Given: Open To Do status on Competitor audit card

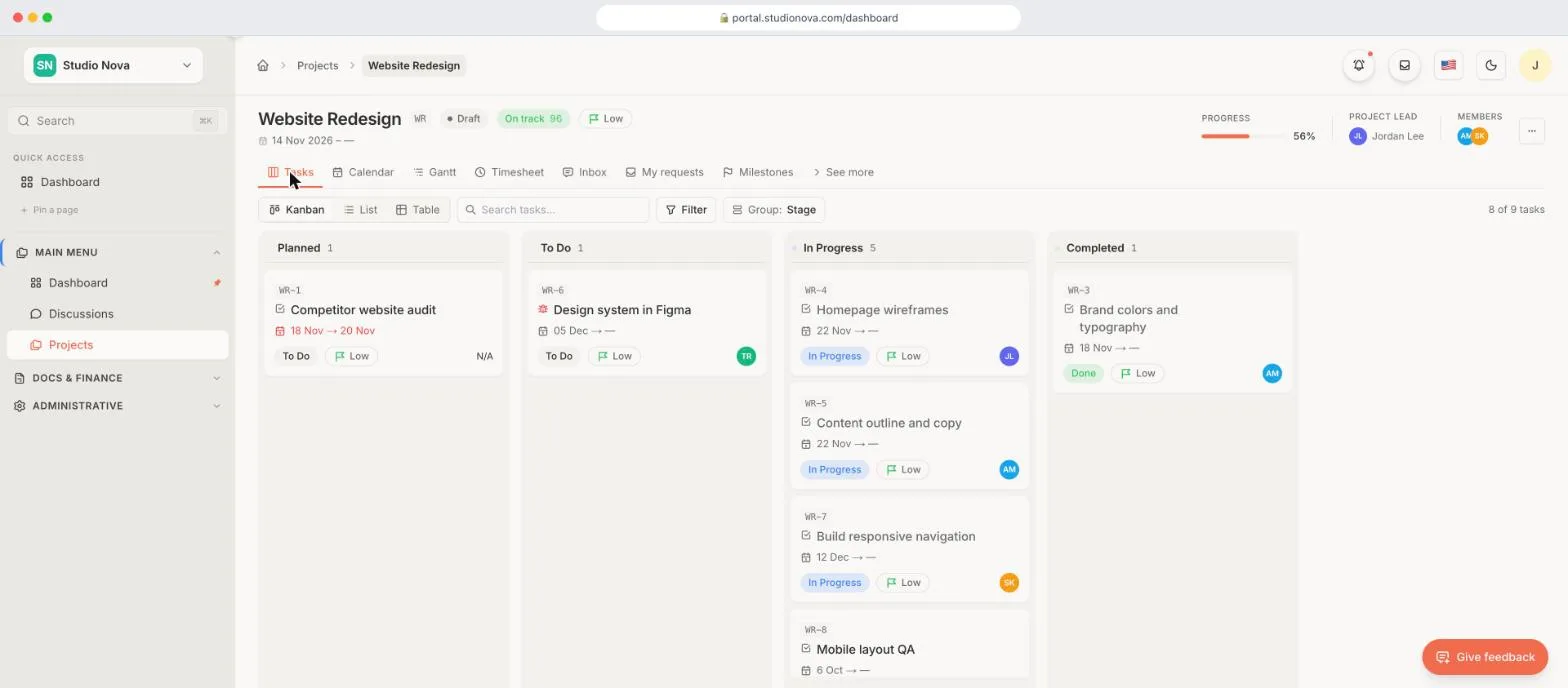Looking at the screenshot, I should point(296,356).
